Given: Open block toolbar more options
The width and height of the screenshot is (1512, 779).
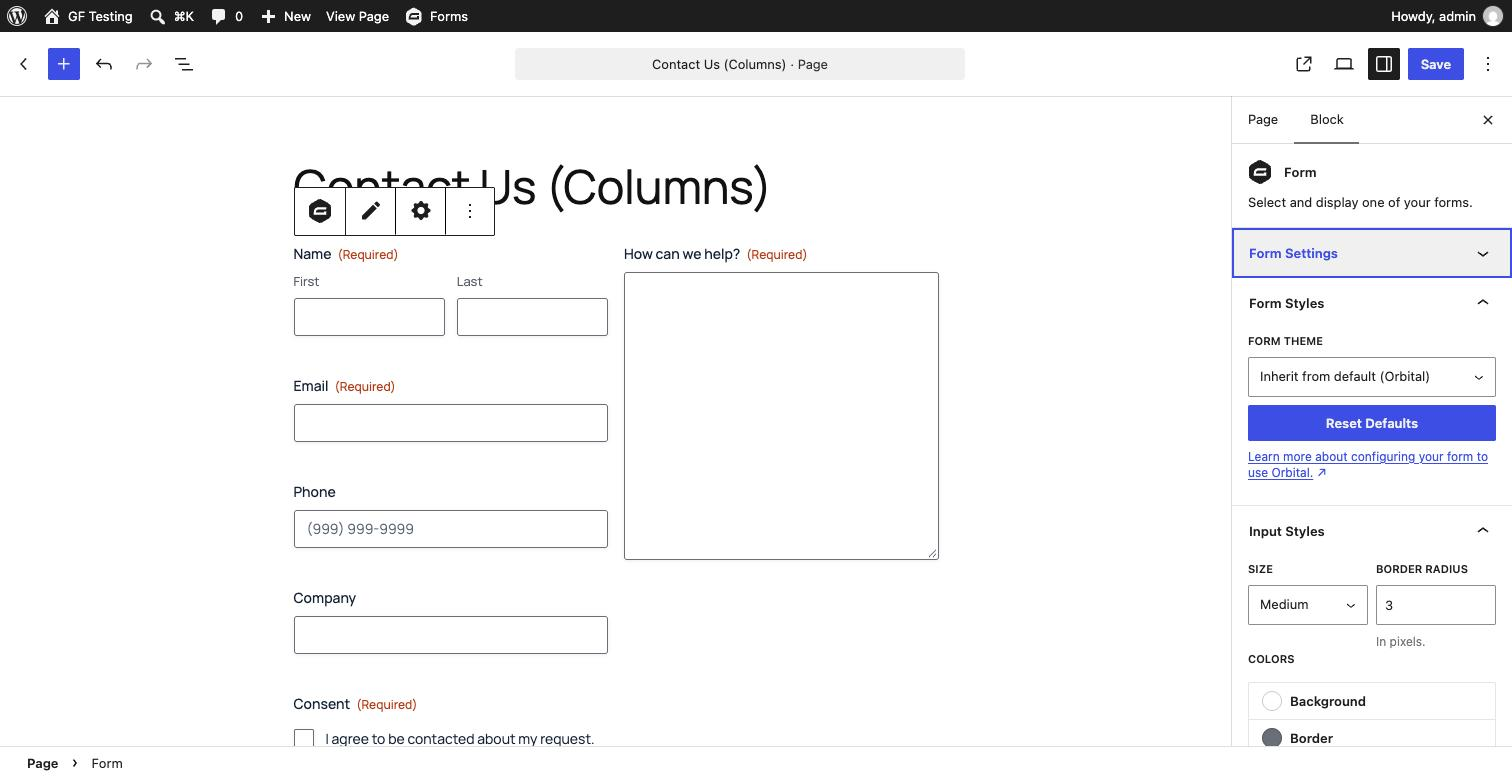Looking at the screenshot, I should pyautogui.click(x=470, y=211).
